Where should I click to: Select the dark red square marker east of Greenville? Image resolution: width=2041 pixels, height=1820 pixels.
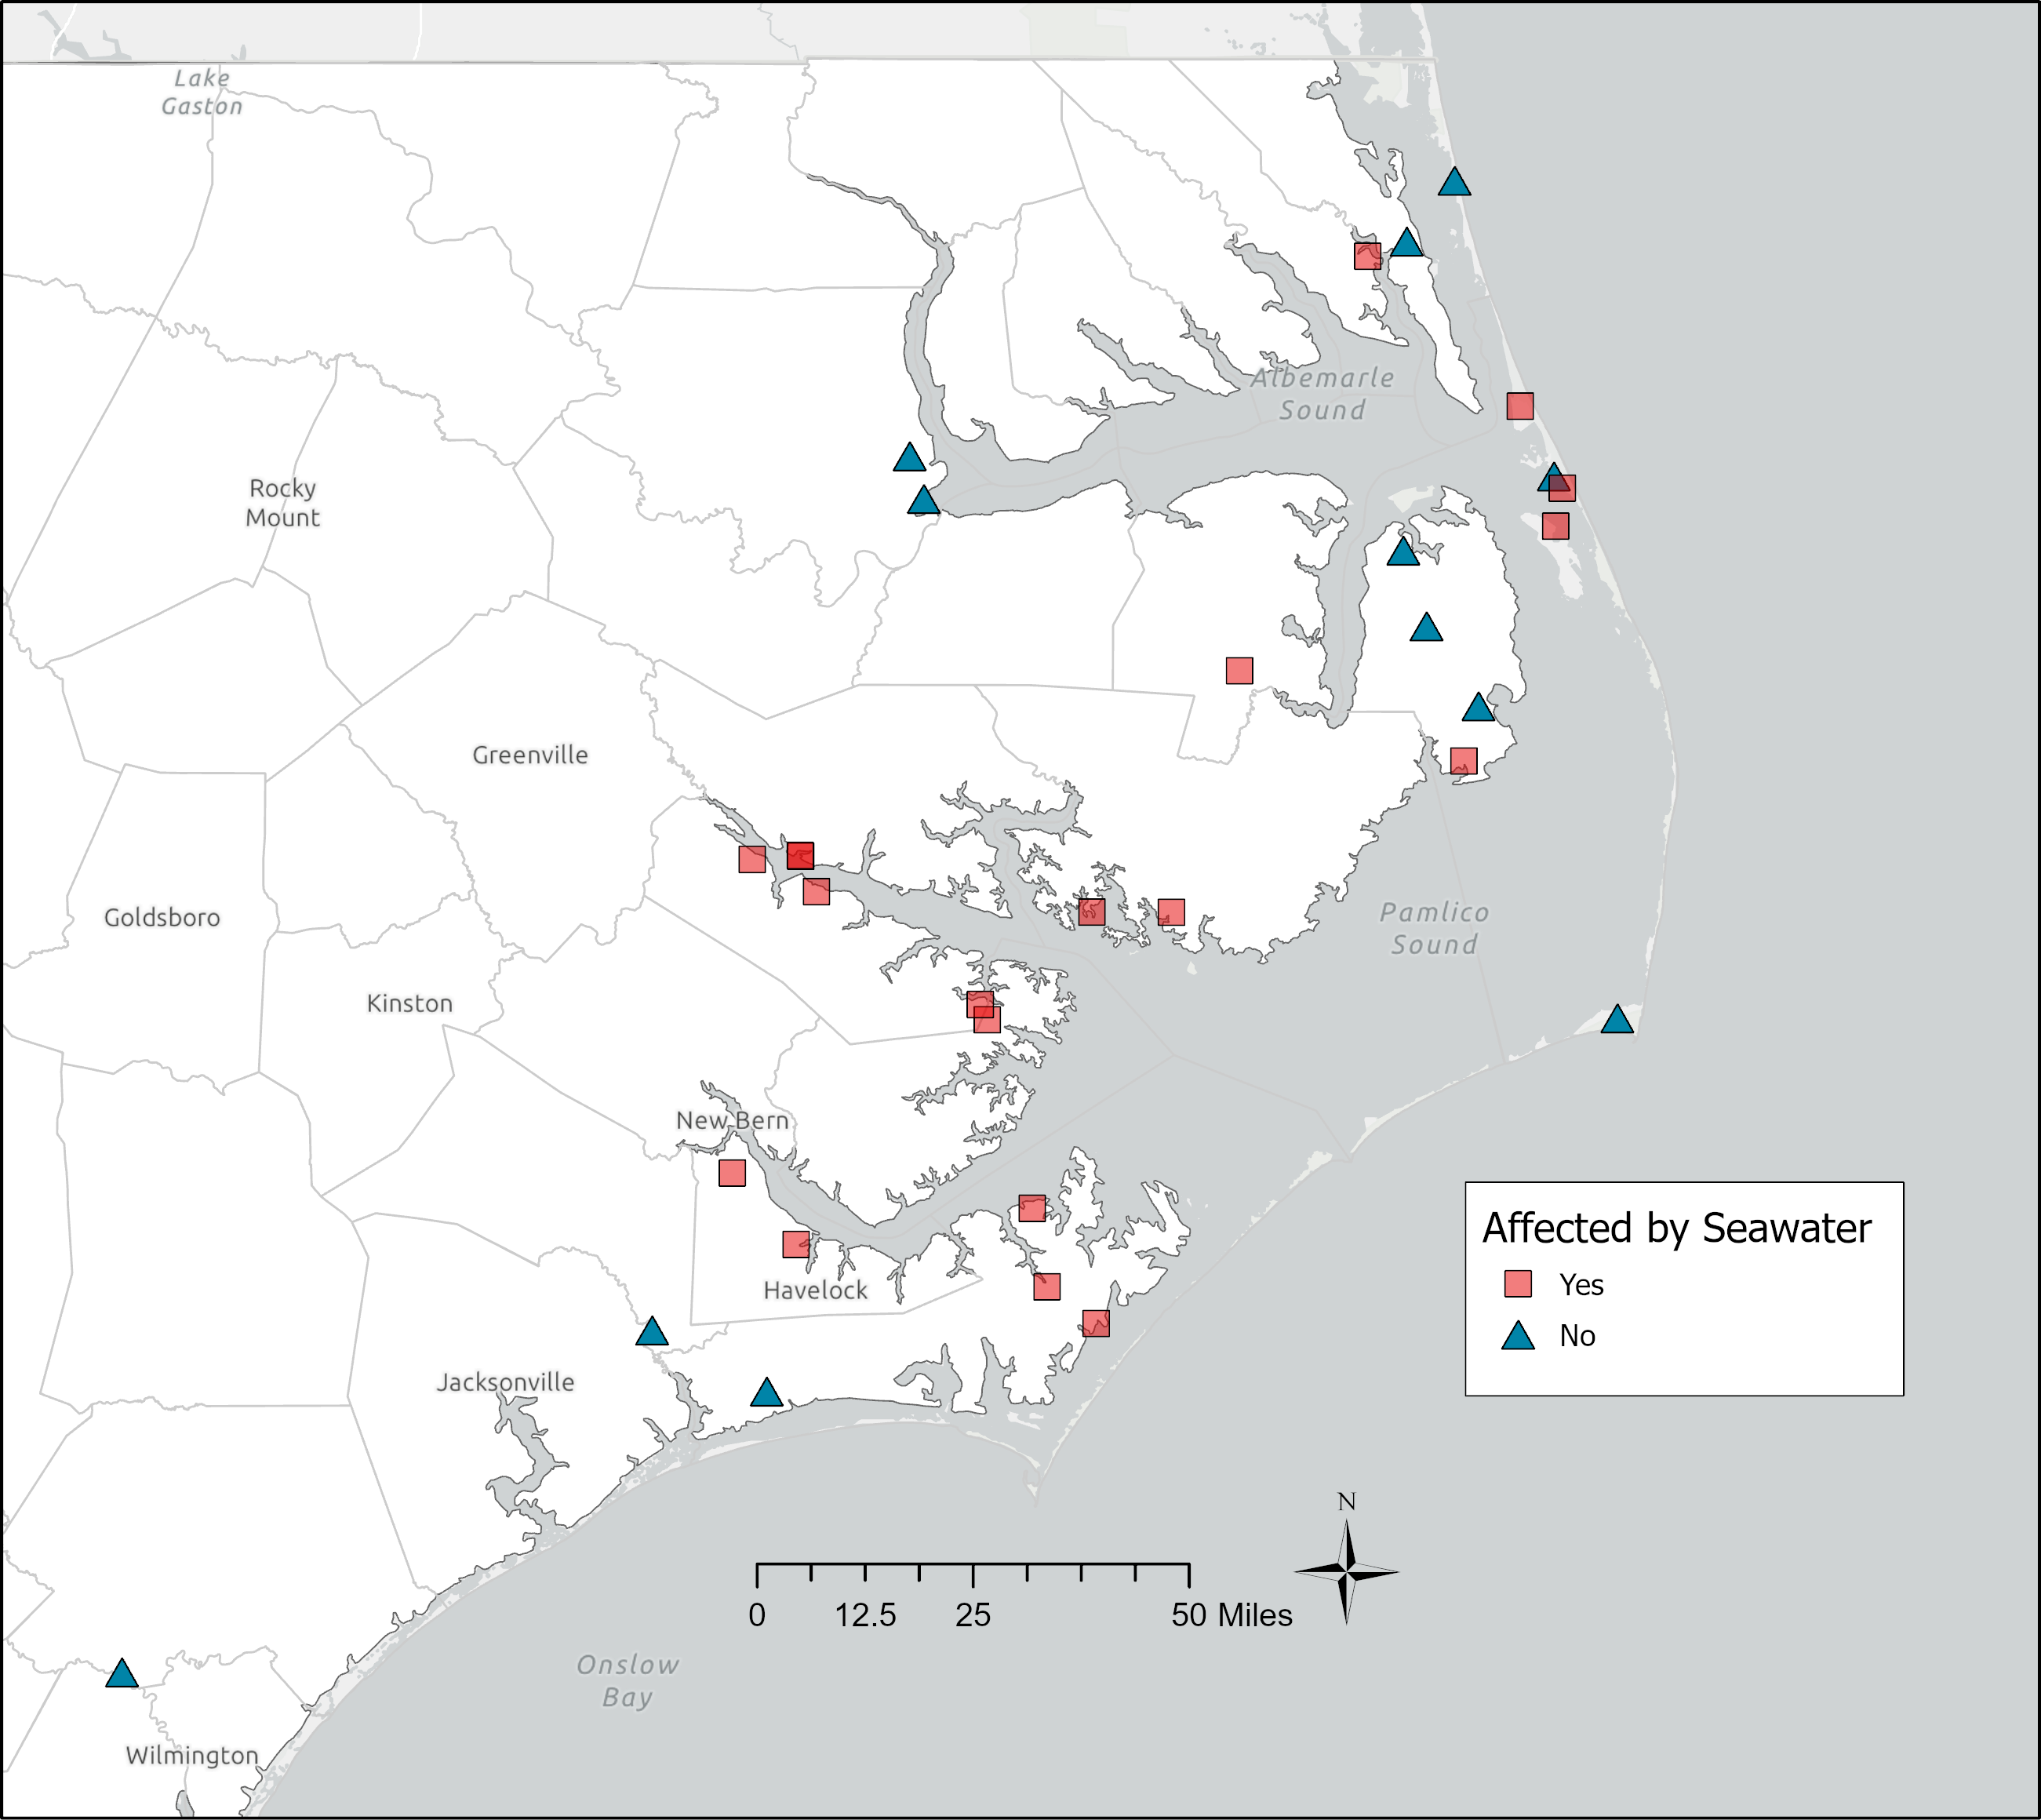coord(800,856)
